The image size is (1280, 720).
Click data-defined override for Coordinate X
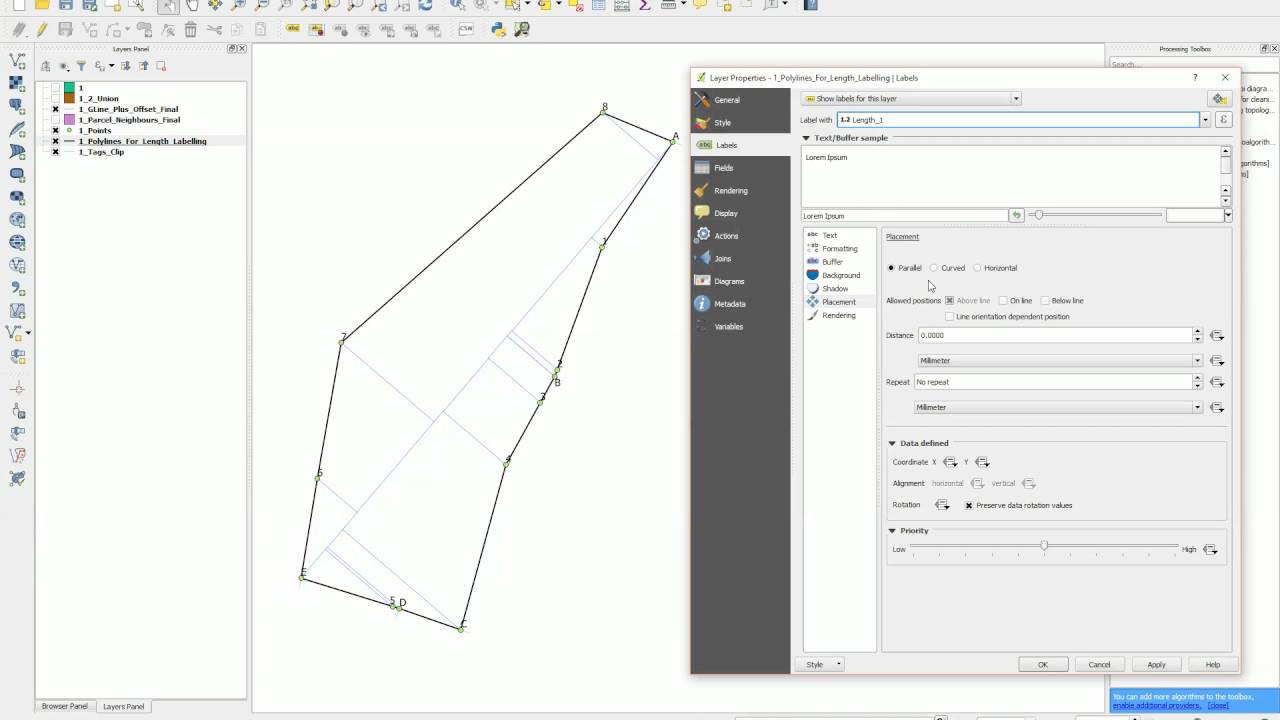pos(950,462)
